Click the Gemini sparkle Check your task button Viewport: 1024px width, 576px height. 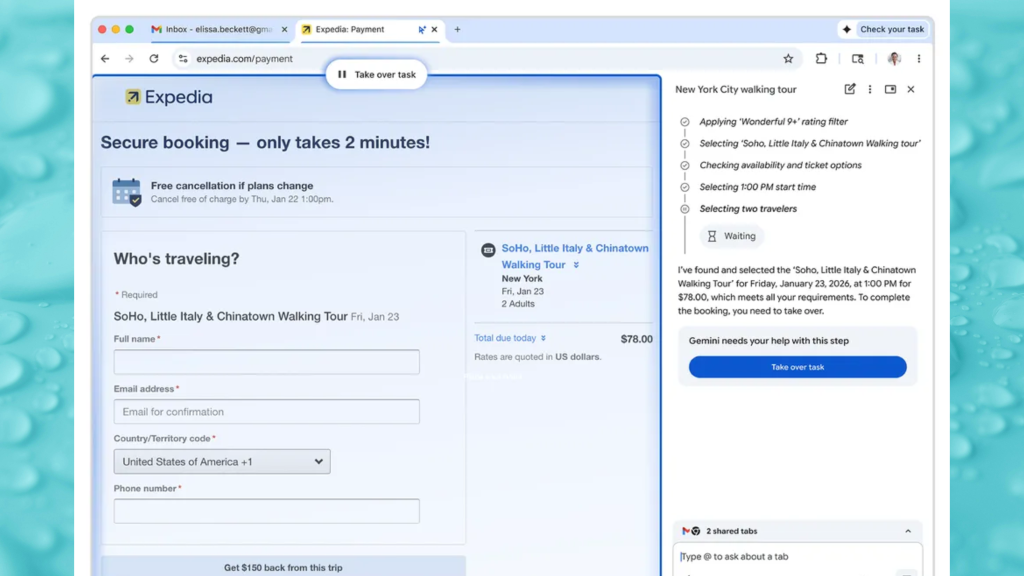(884, 29)
